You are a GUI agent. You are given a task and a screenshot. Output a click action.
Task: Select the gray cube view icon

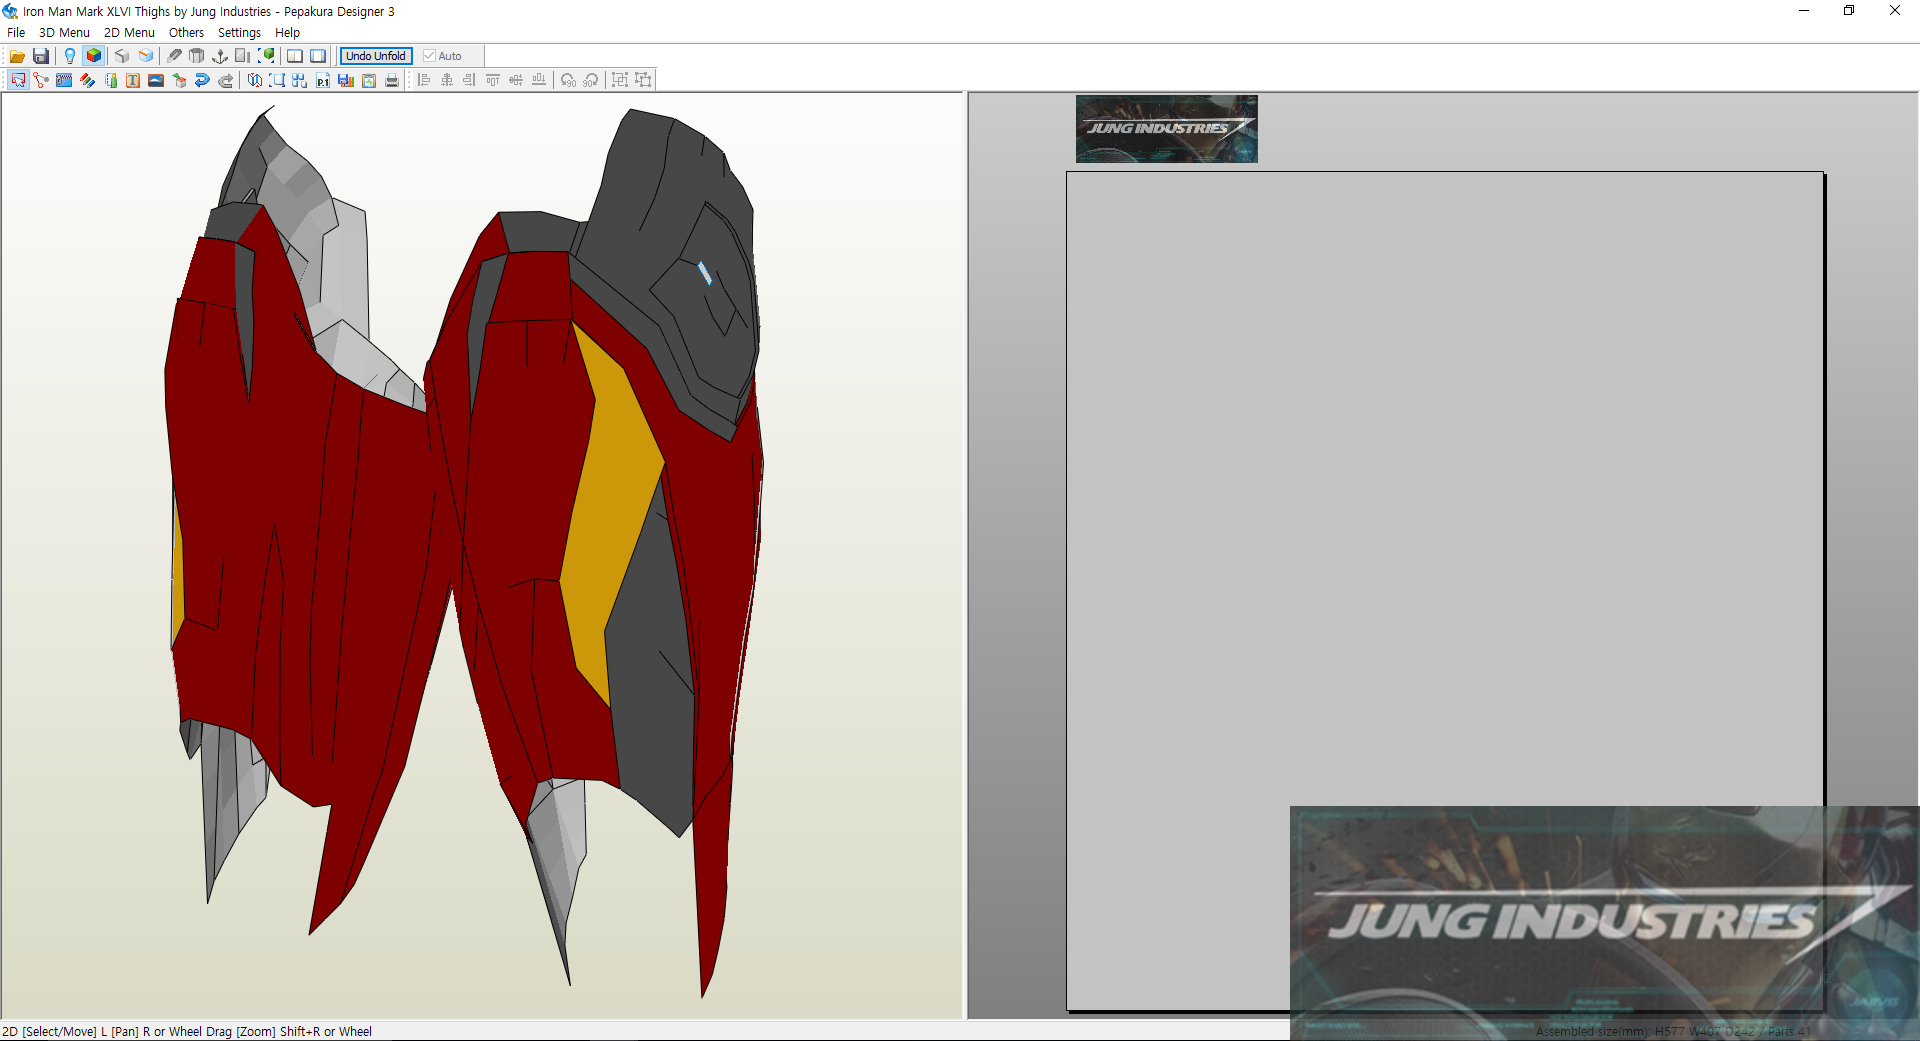[122, 56]
